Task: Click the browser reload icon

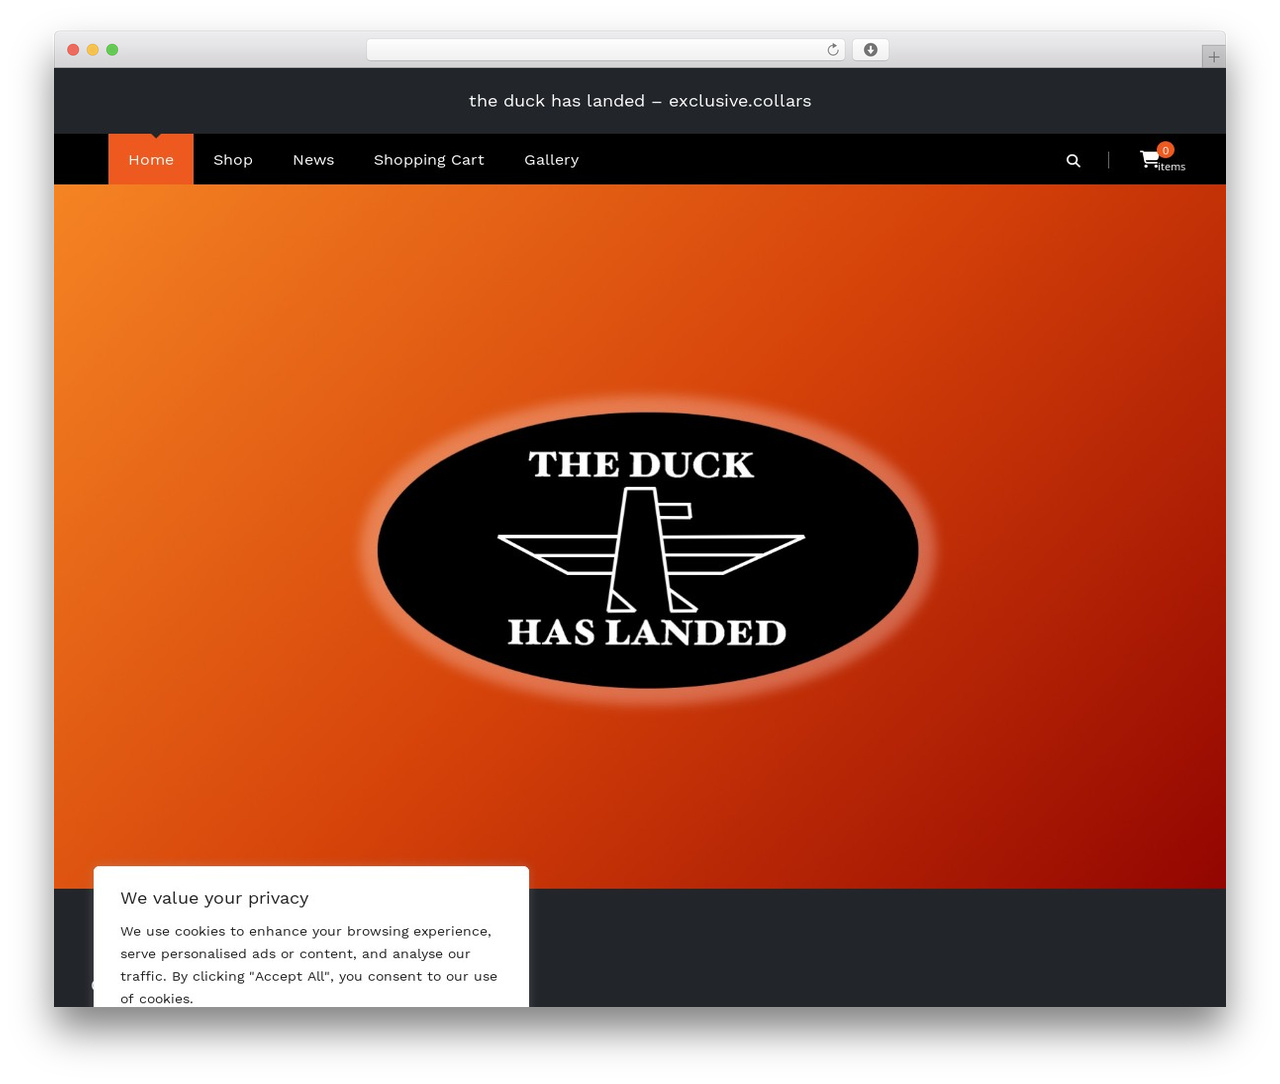Action: pos(833,50)
